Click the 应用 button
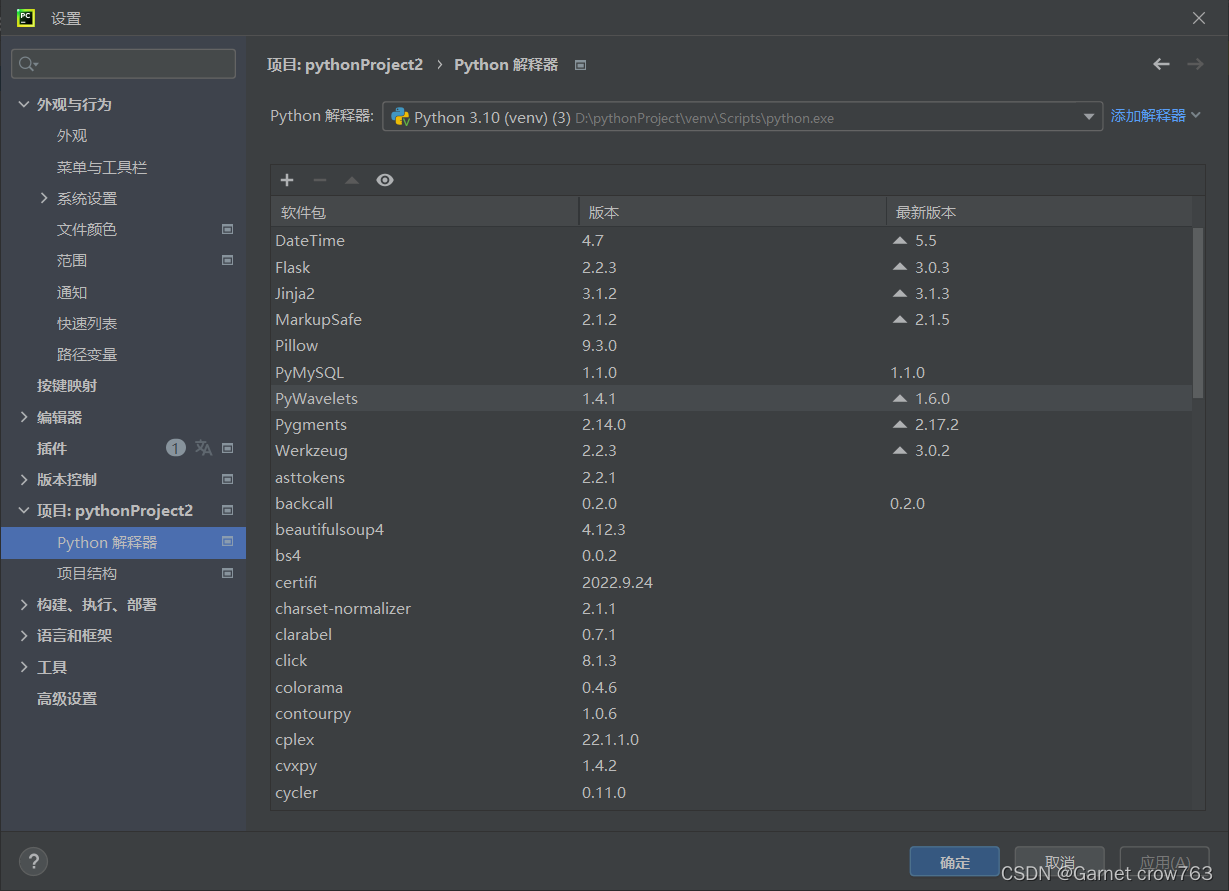The image size is (1229, 891). 1165,862
